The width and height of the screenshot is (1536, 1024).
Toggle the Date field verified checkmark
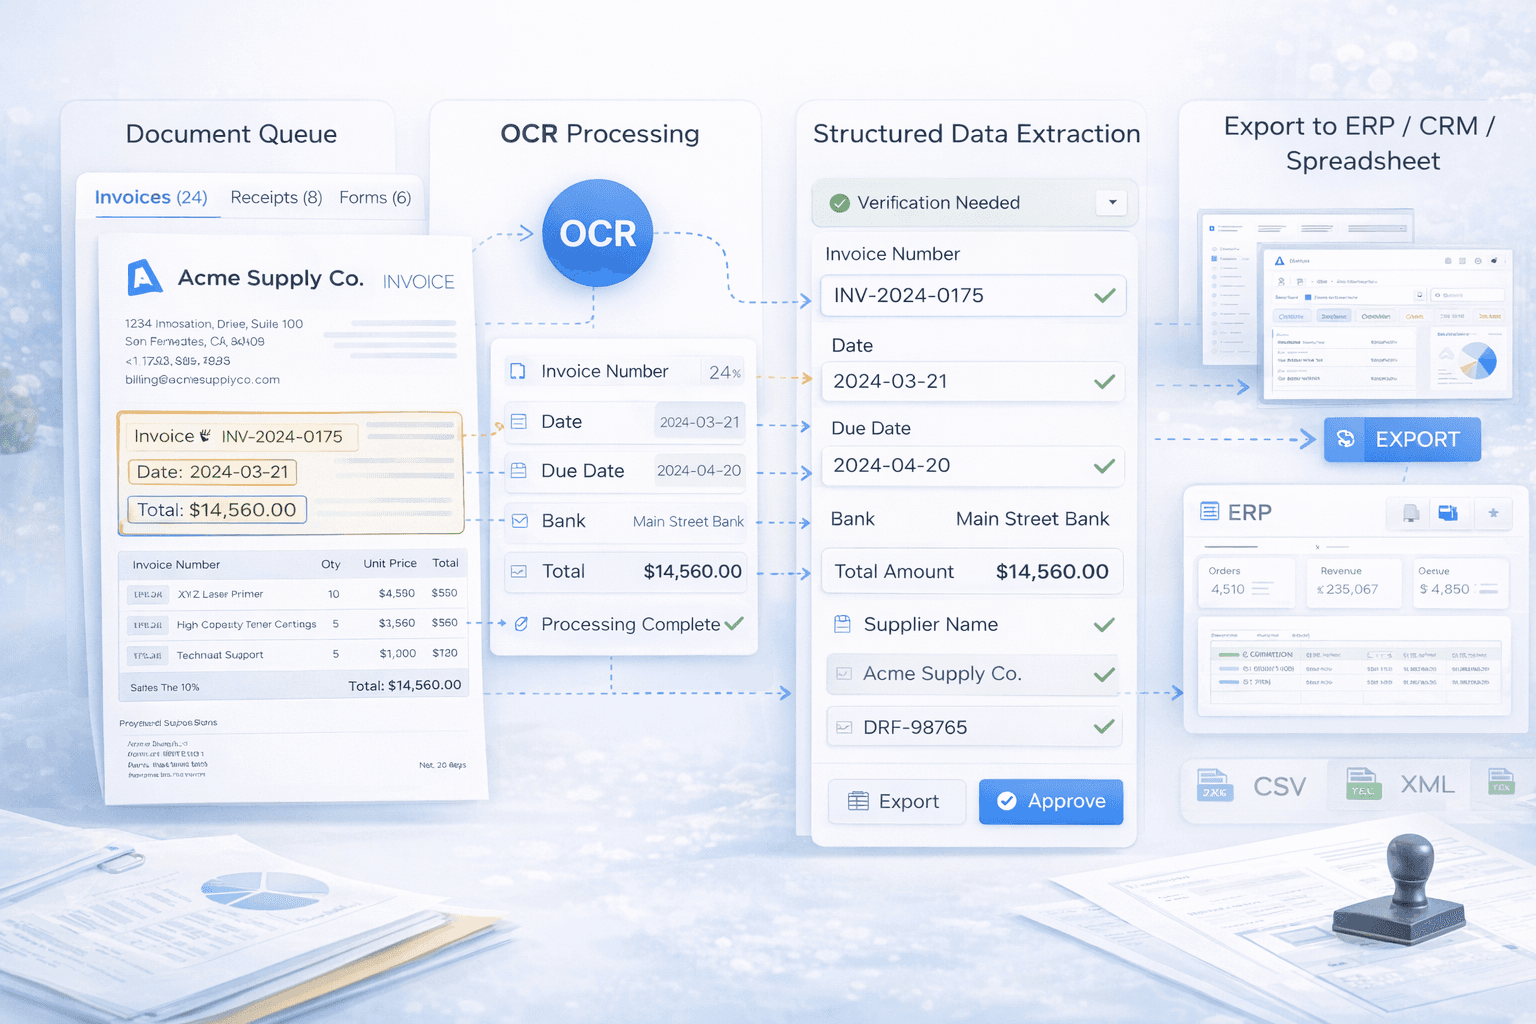pyautogui.click(x=1105, y=382)
